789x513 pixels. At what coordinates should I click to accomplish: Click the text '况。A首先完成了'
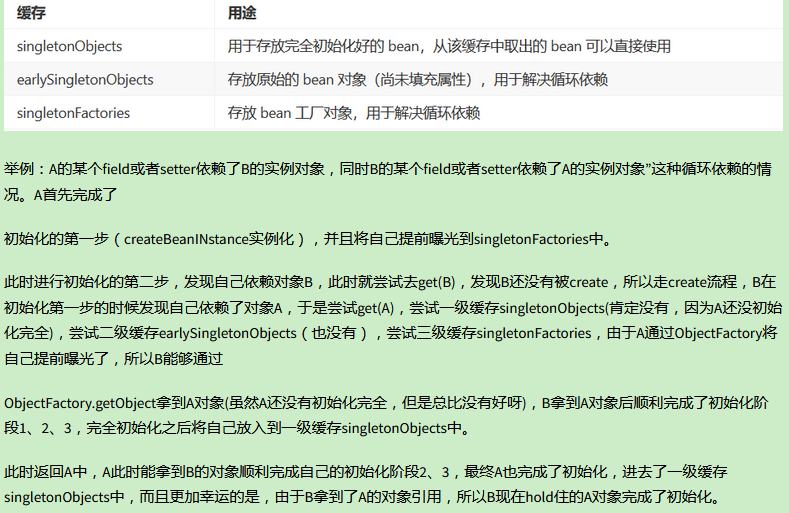60,194
